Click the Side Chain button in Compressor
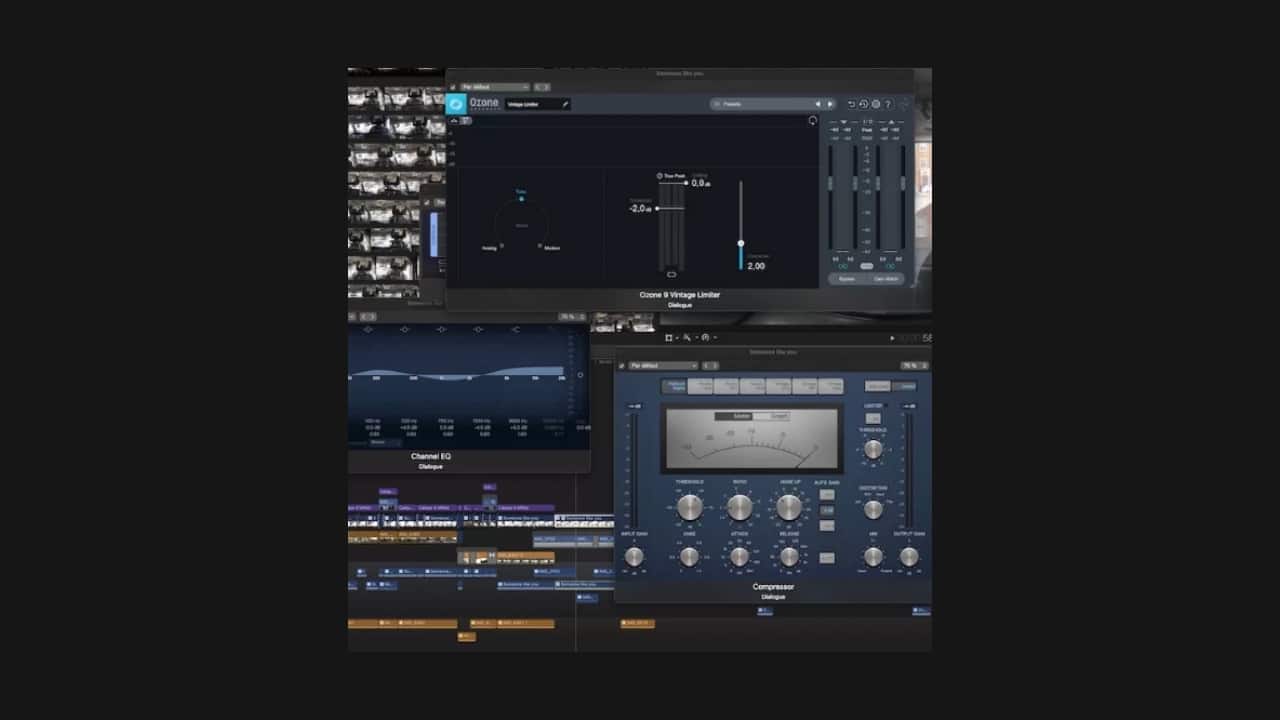This screenshot has height=720, width=1280. pos(877,386)
